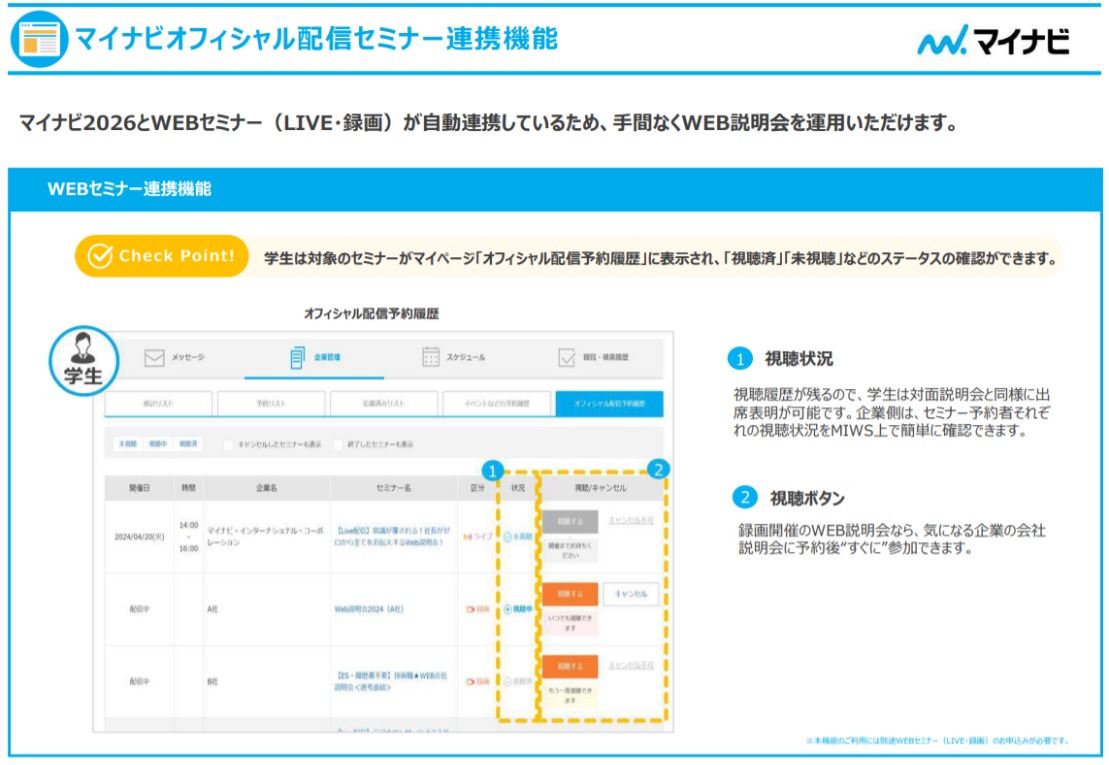Click the B社 company name cell

[212, 682]
